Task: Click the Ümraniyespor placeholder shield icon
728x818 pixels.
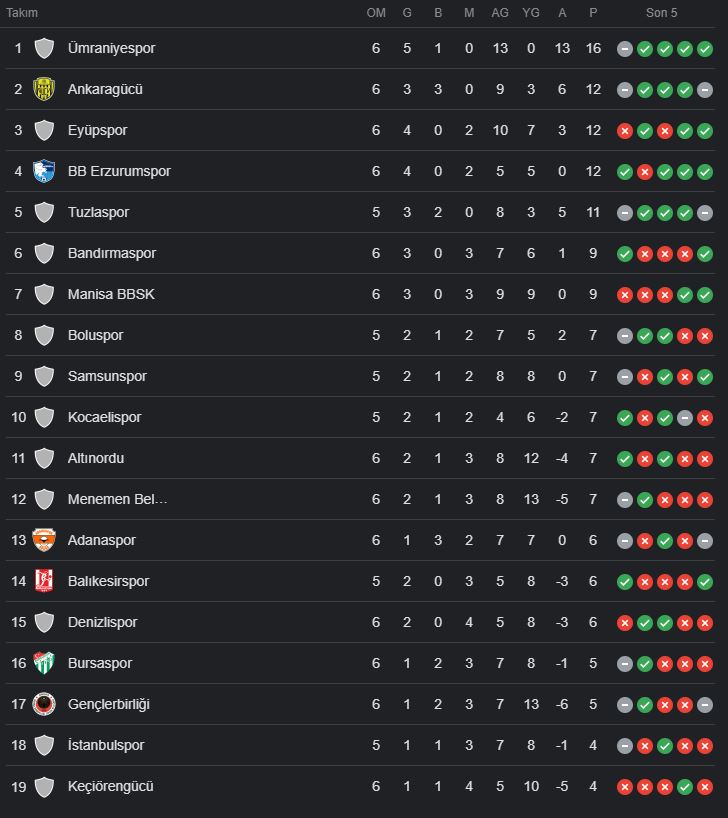Action: 44,48
